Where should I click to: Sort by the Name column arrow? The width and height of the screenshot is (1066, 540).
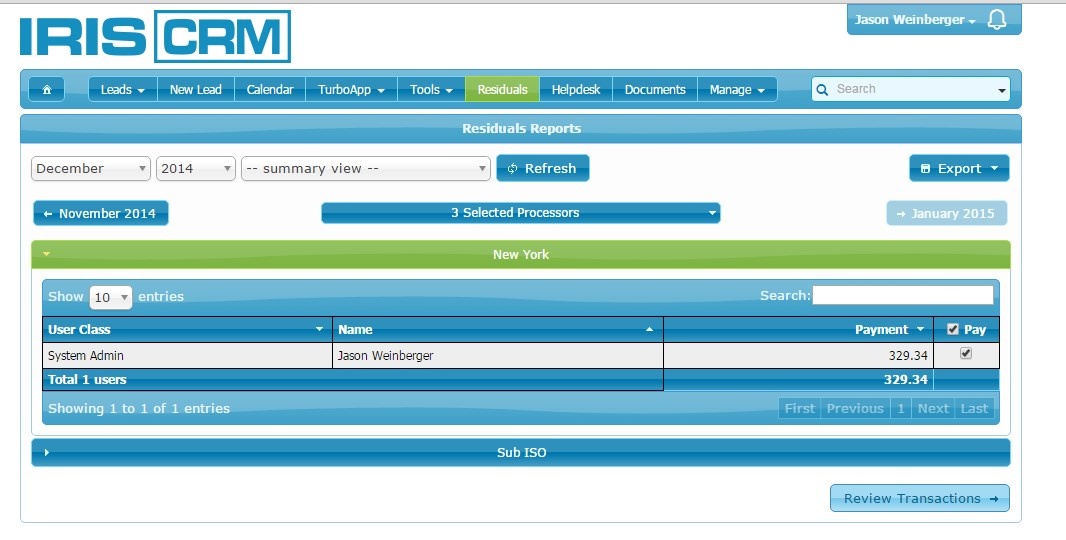point(650,329)
